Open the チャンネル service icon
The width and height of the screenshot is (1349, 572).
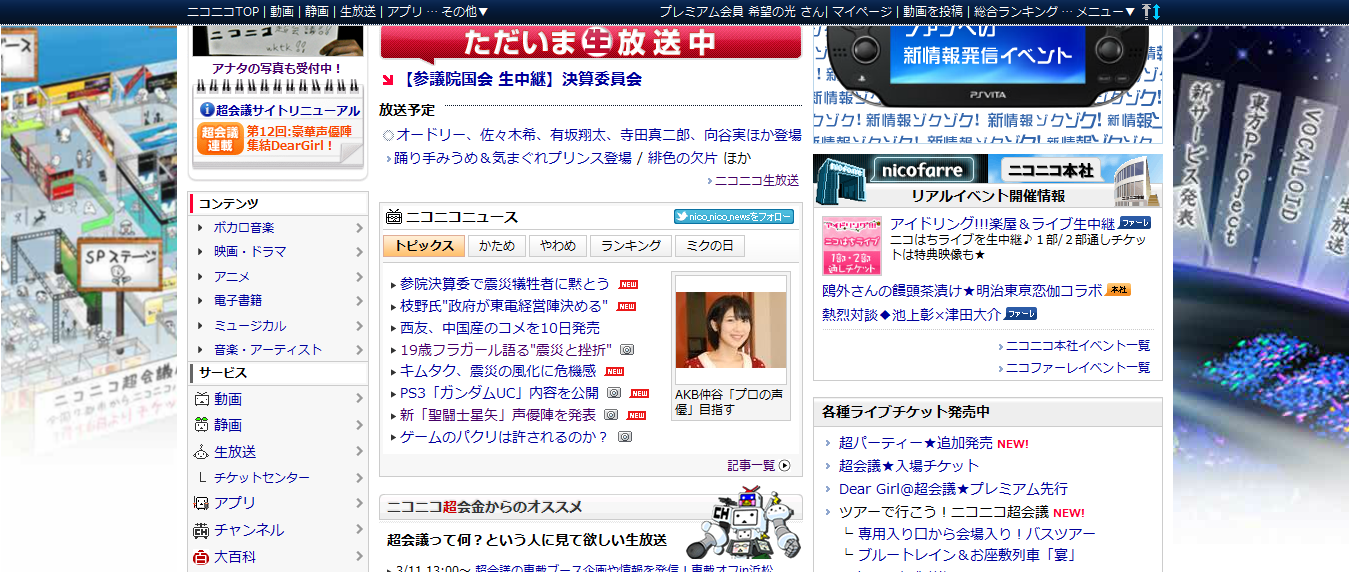[x=202, y=530]
